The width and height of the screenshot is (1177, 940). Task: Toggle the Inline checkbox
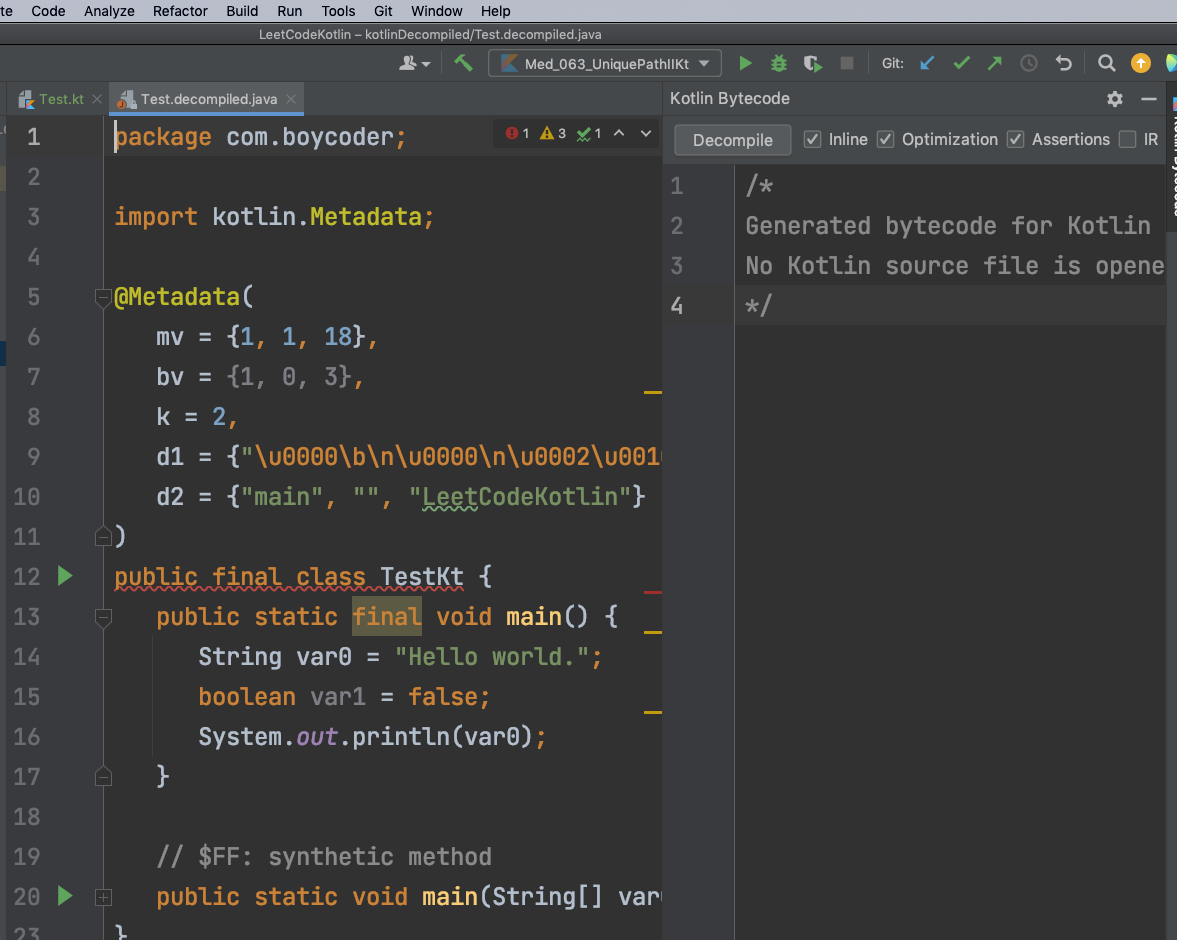click(x=813, y=139)
